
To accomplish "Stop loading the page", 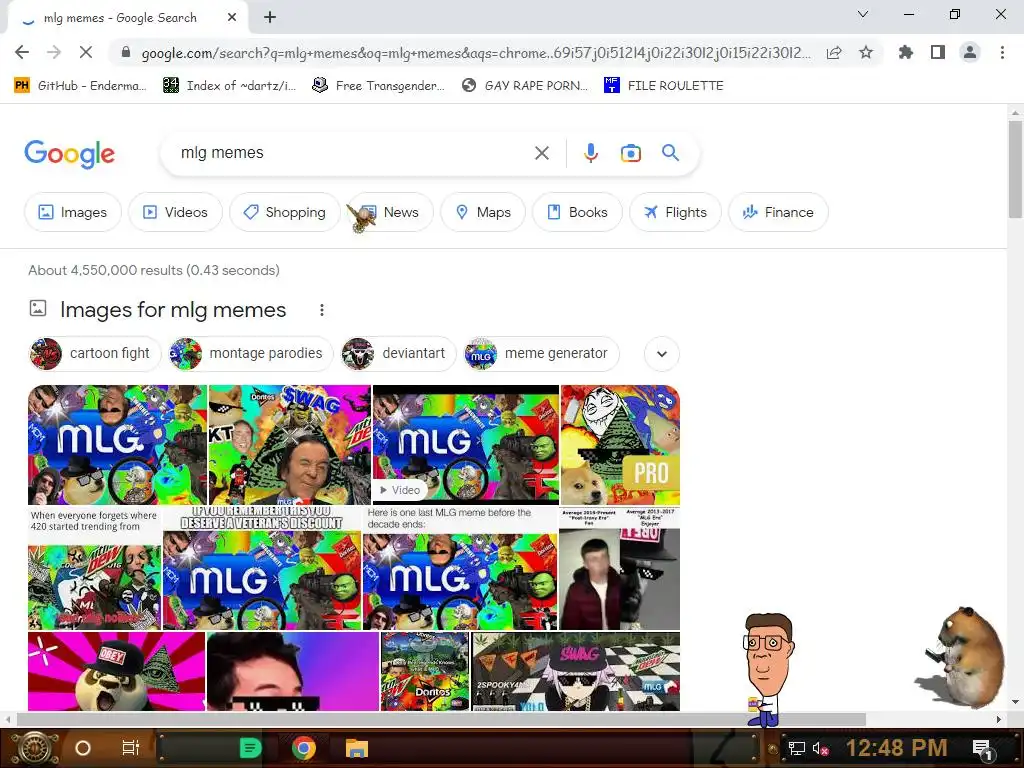I will tap(86, 52).
